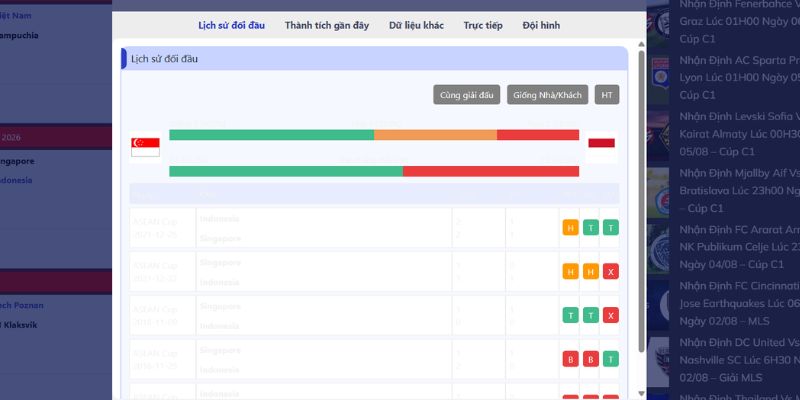Click second B badge in 2016-11-25 row

click(590, 359)
